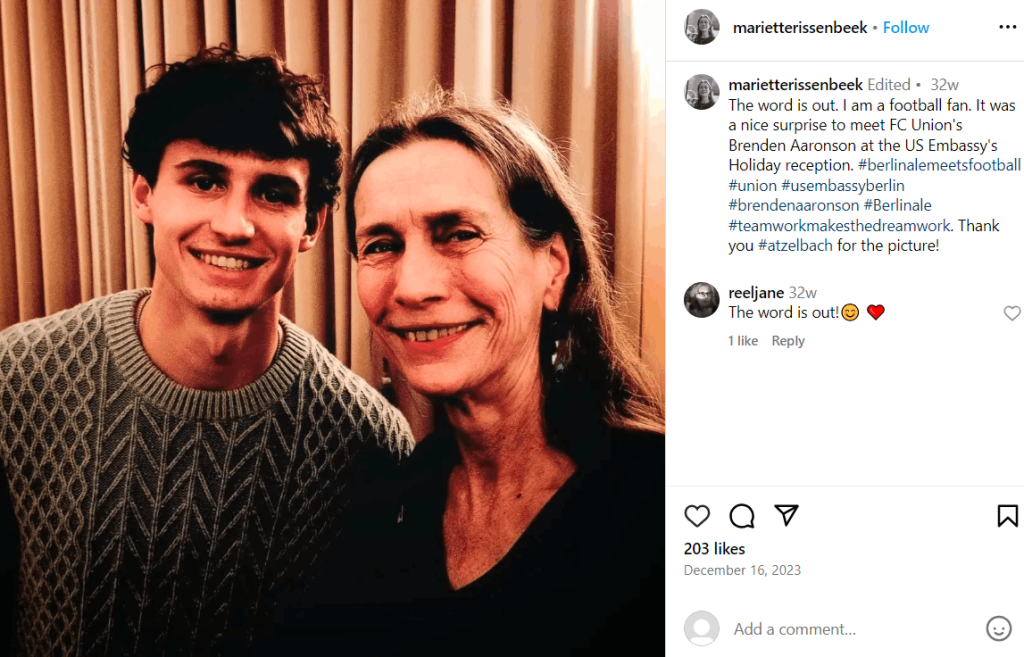Image resolution: width=1024 pixels, height=657 pixels.
Task: Open the #usembassyberlin hashtag
Action: click(842, 185)
